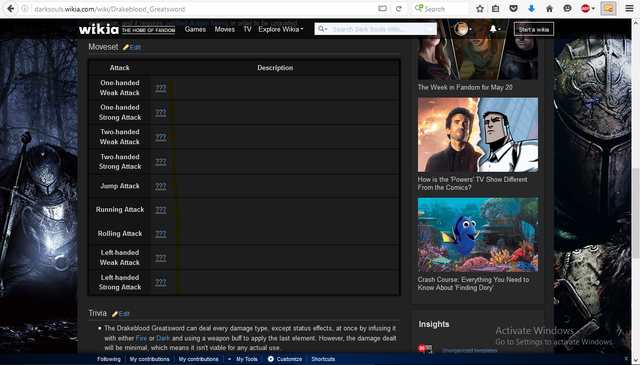
Task: Open the Powers TV show article thumbnail
Action: (x=478, y=135)
